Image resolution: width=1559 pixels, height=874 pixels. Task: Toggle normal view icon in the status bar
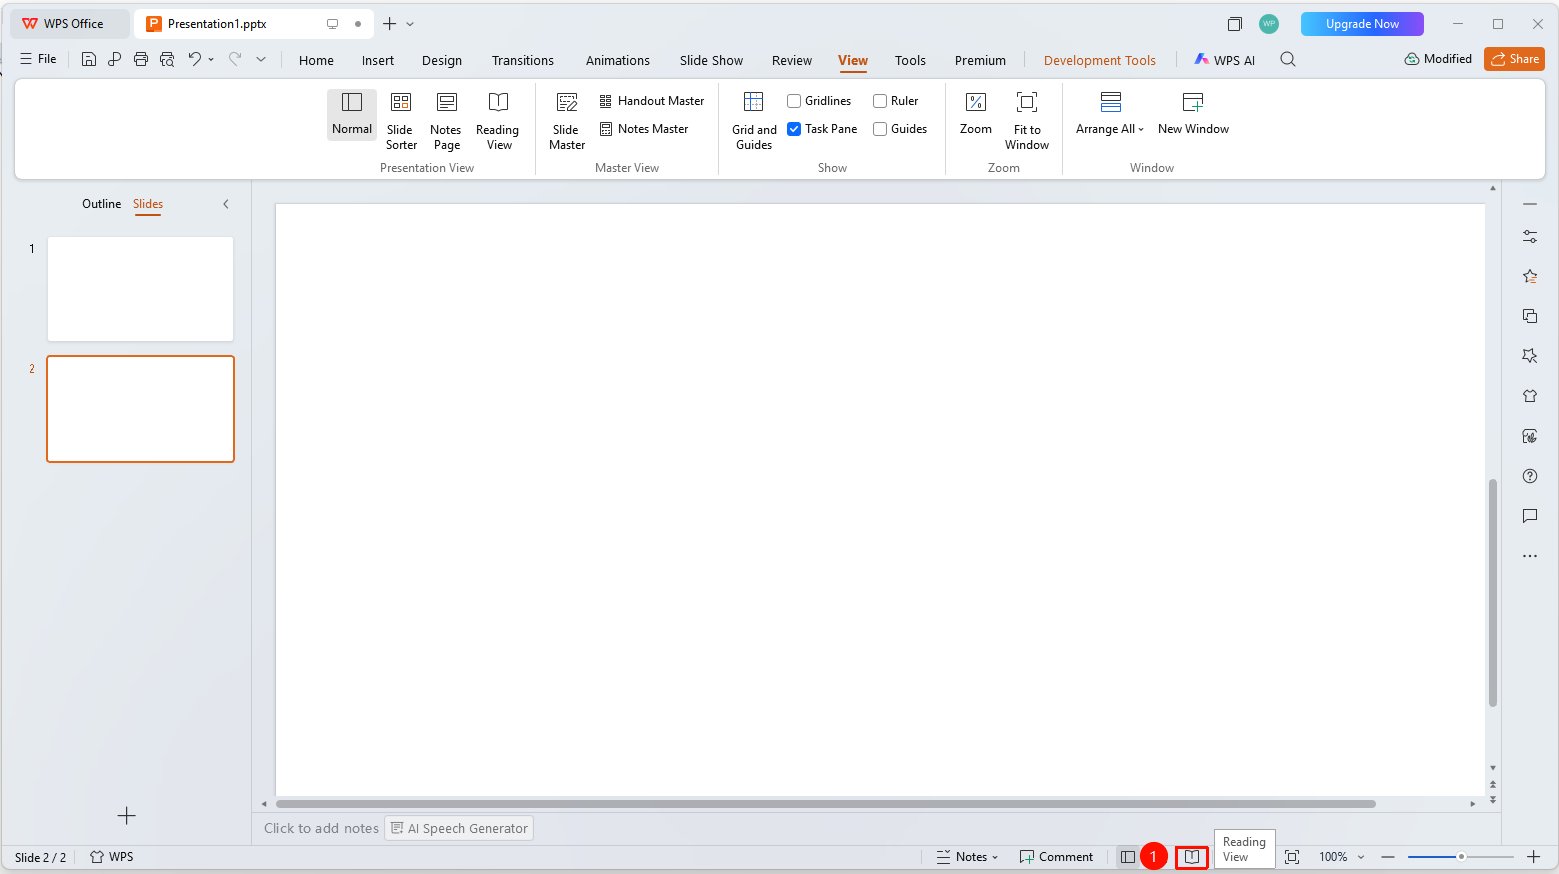1128,857
